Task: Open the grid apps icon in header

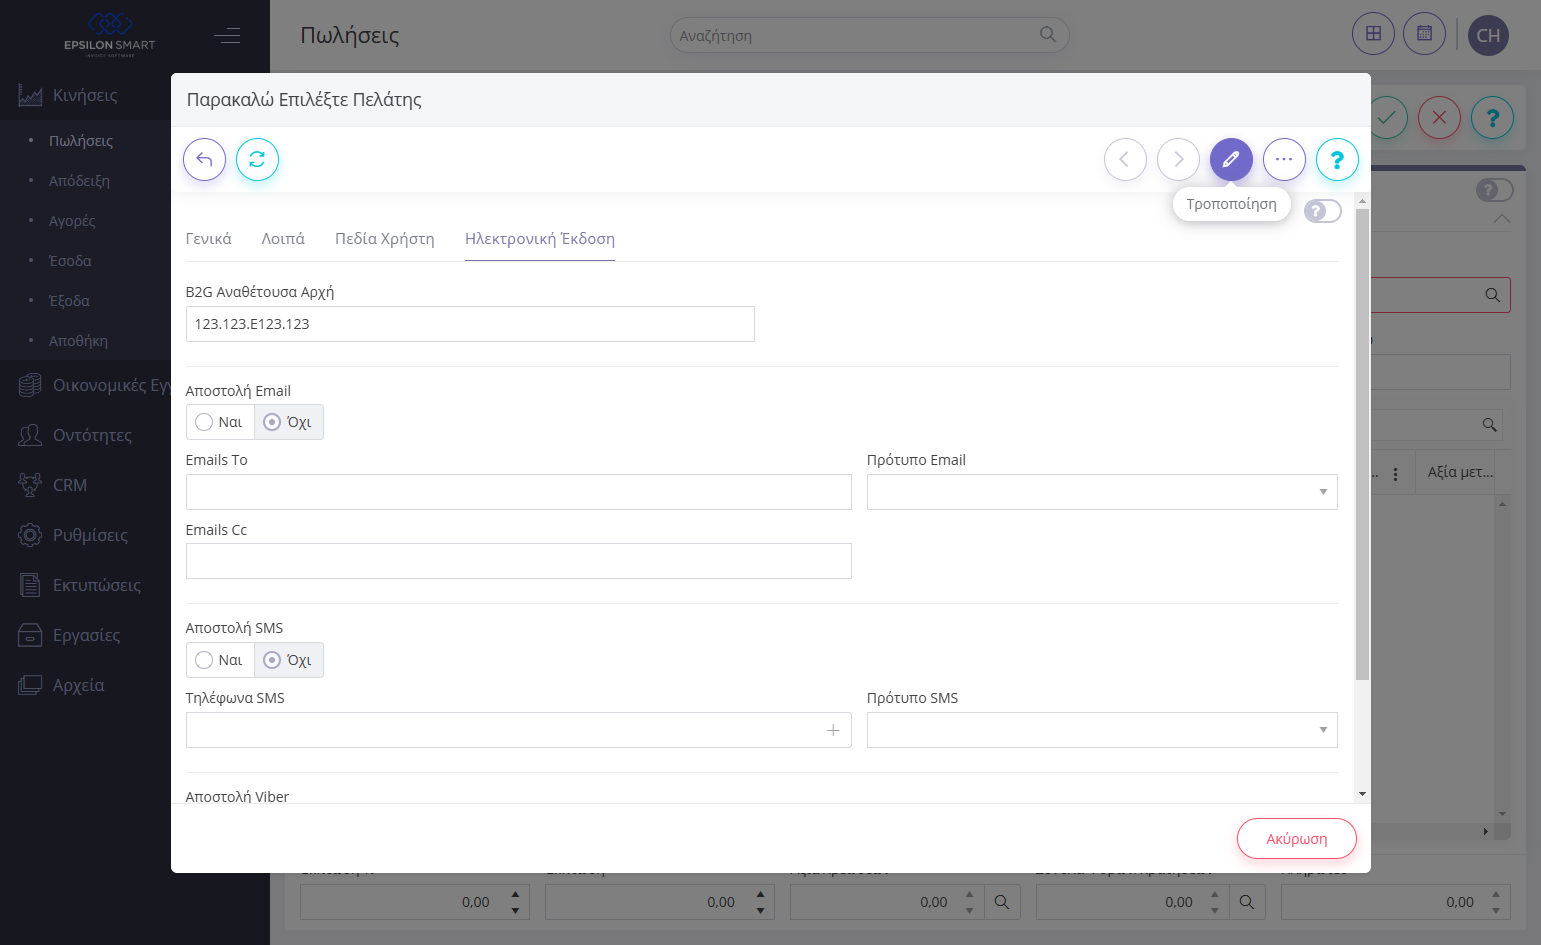Action: tap(1373, 34)
